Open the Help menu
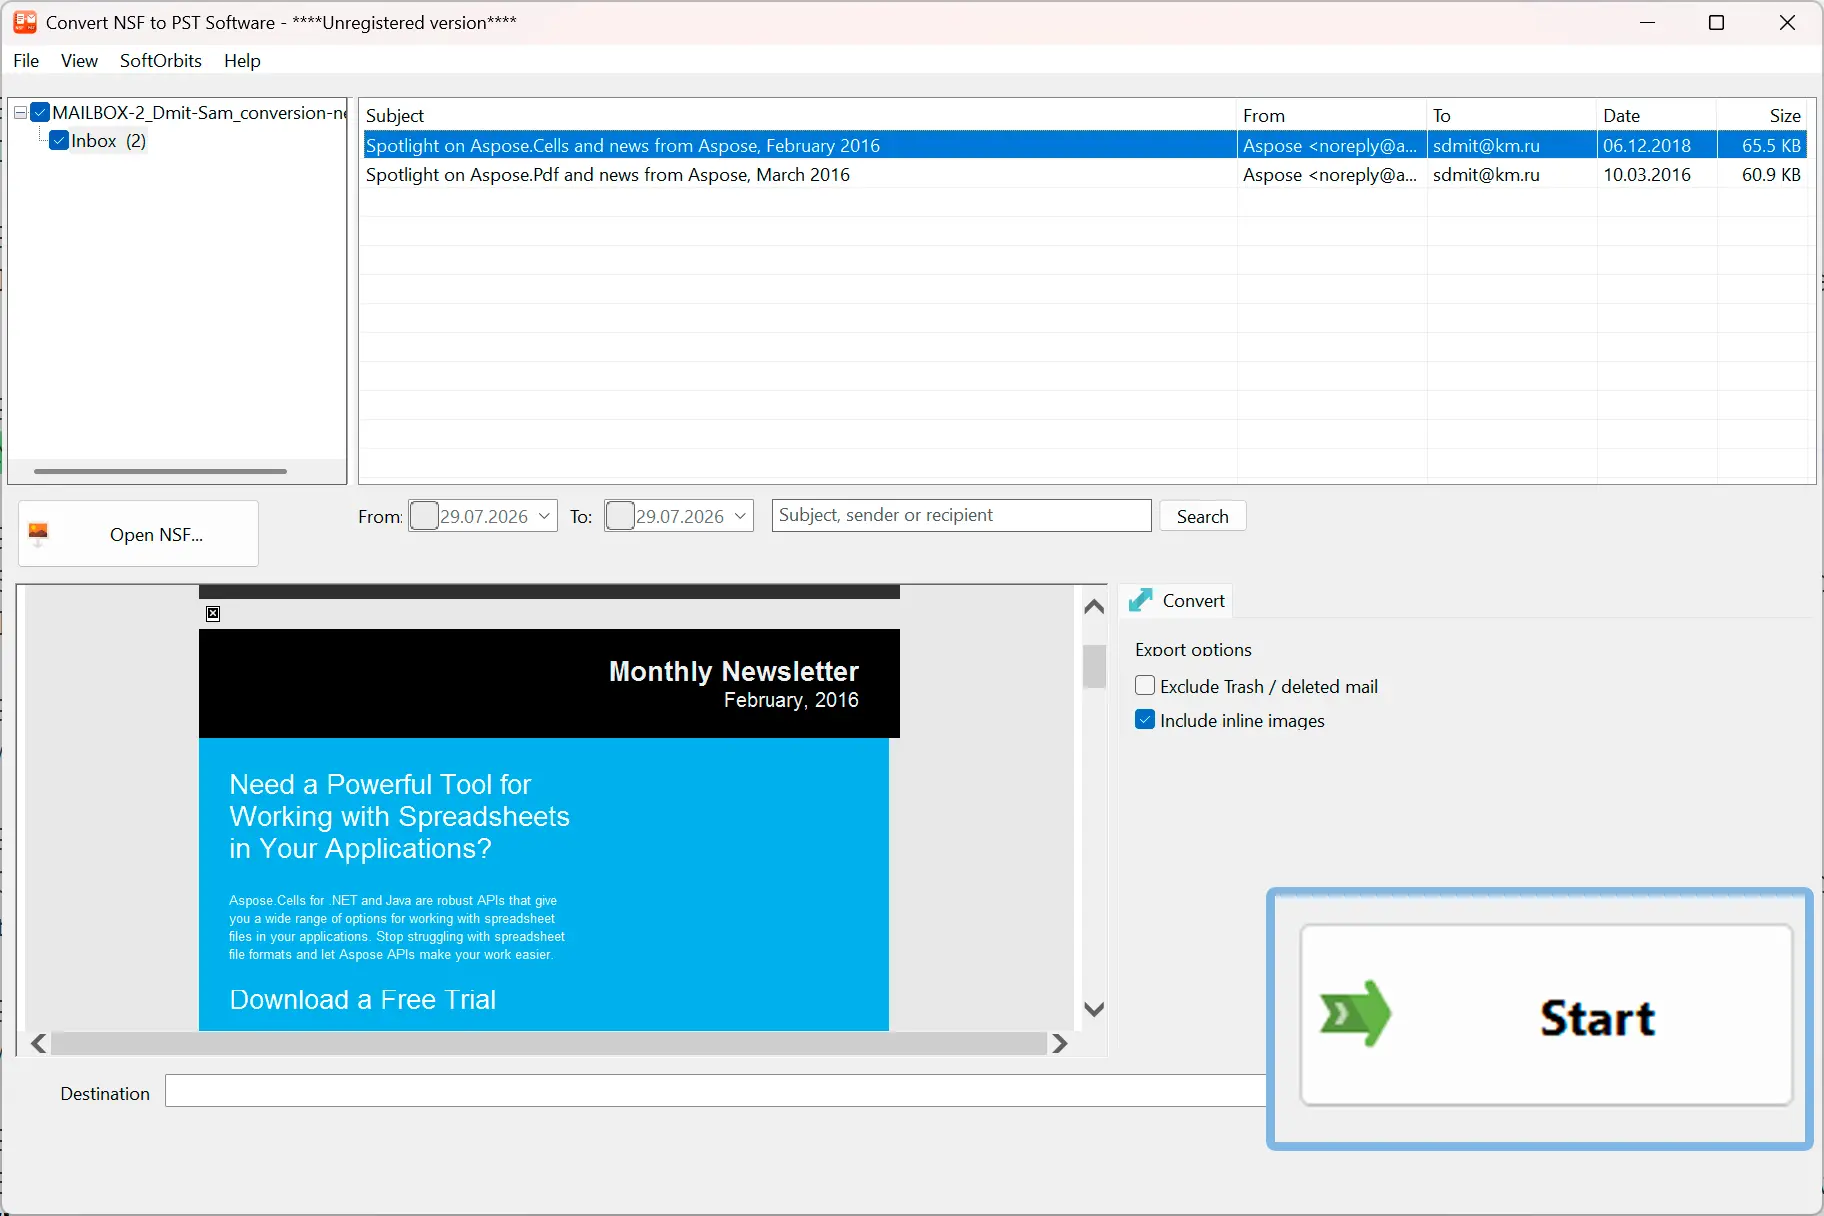This screenshot has width=1824, height=1216. (242, 60)
